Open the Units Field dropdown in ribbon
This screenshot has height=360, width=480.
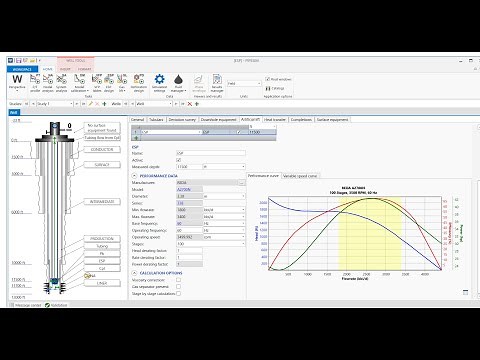click(244, 84)
